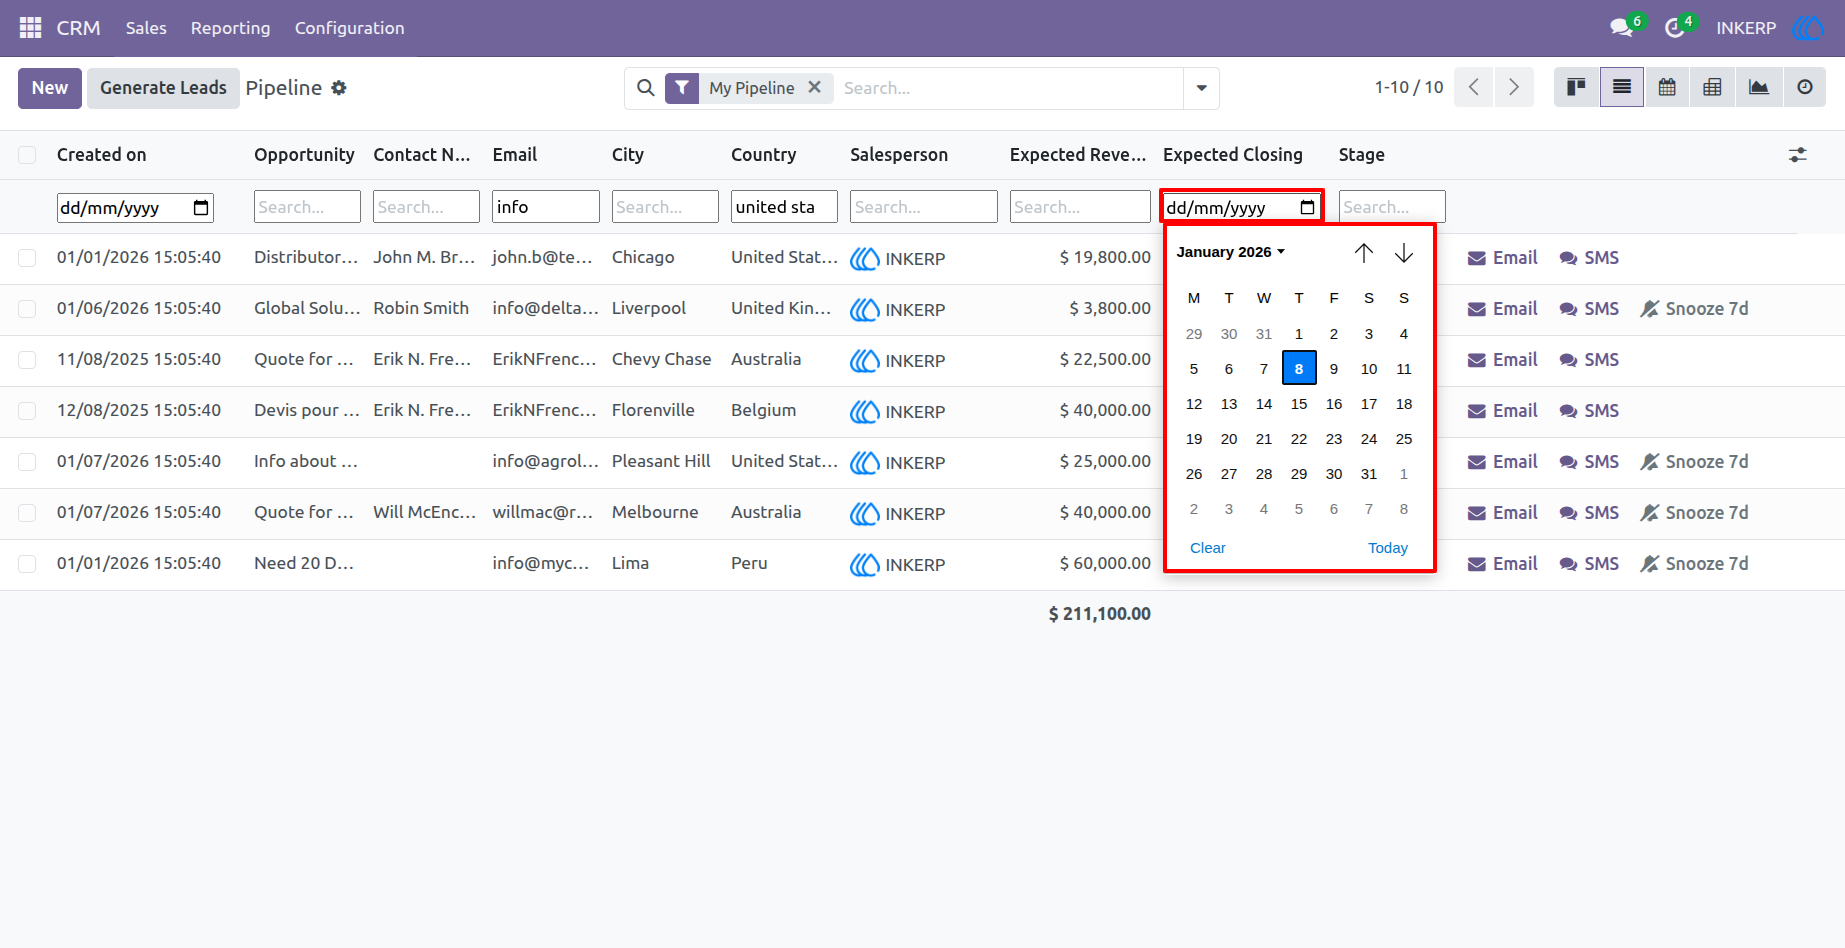
Task: Open the INKERP user menu
Action: 1770,28
